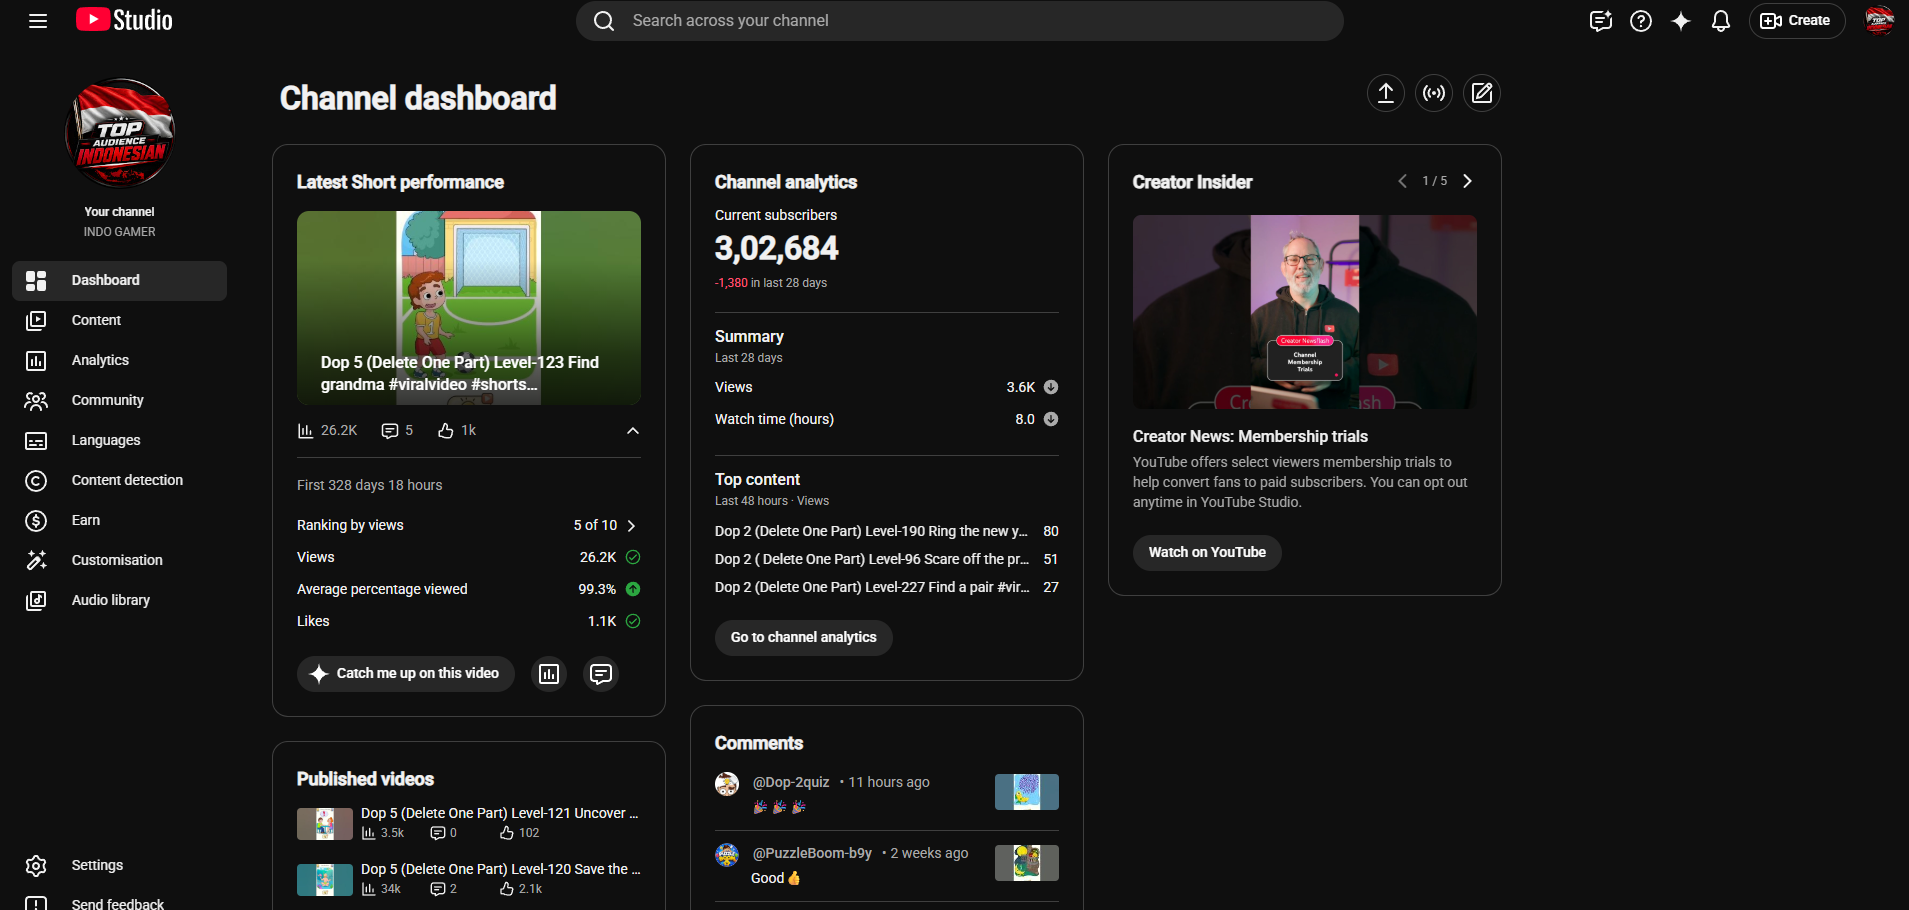Open Dop 5 Level-120 Save the published video
Screen dimensions: 1909x910
coord(500,869)
